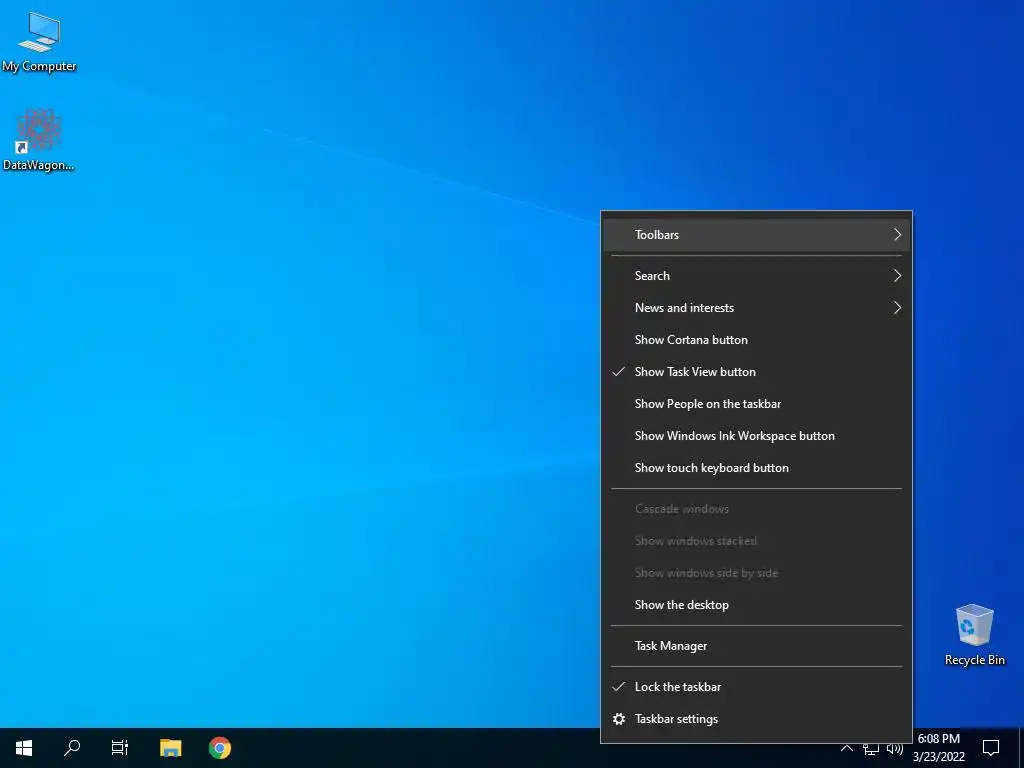Launch File Explorer from the taskbar

tap(170, 748)
